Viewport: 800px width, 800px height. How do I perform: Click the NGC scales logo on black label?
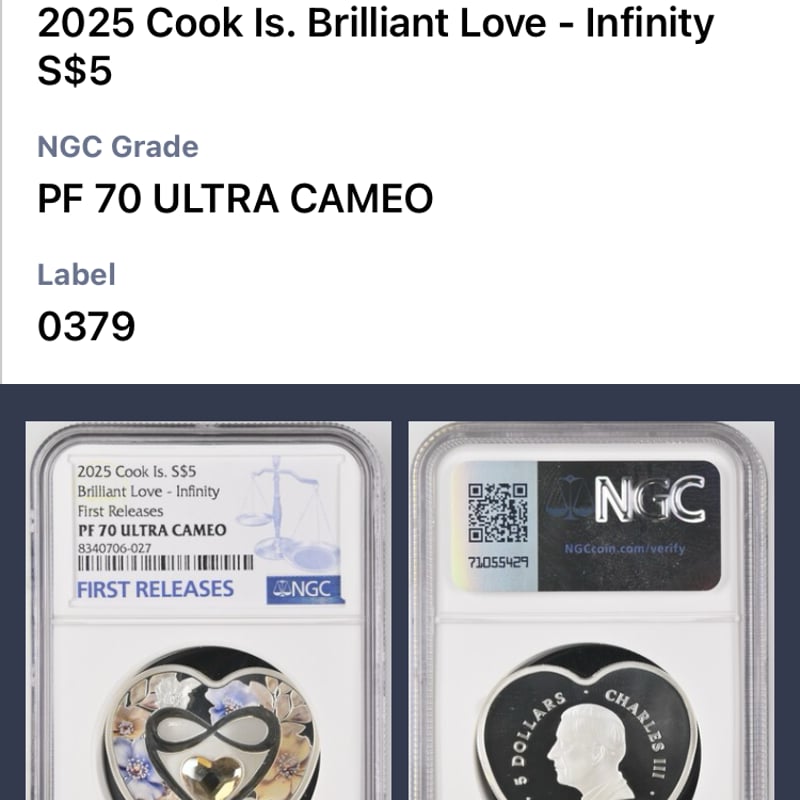[x=569, y=498]
